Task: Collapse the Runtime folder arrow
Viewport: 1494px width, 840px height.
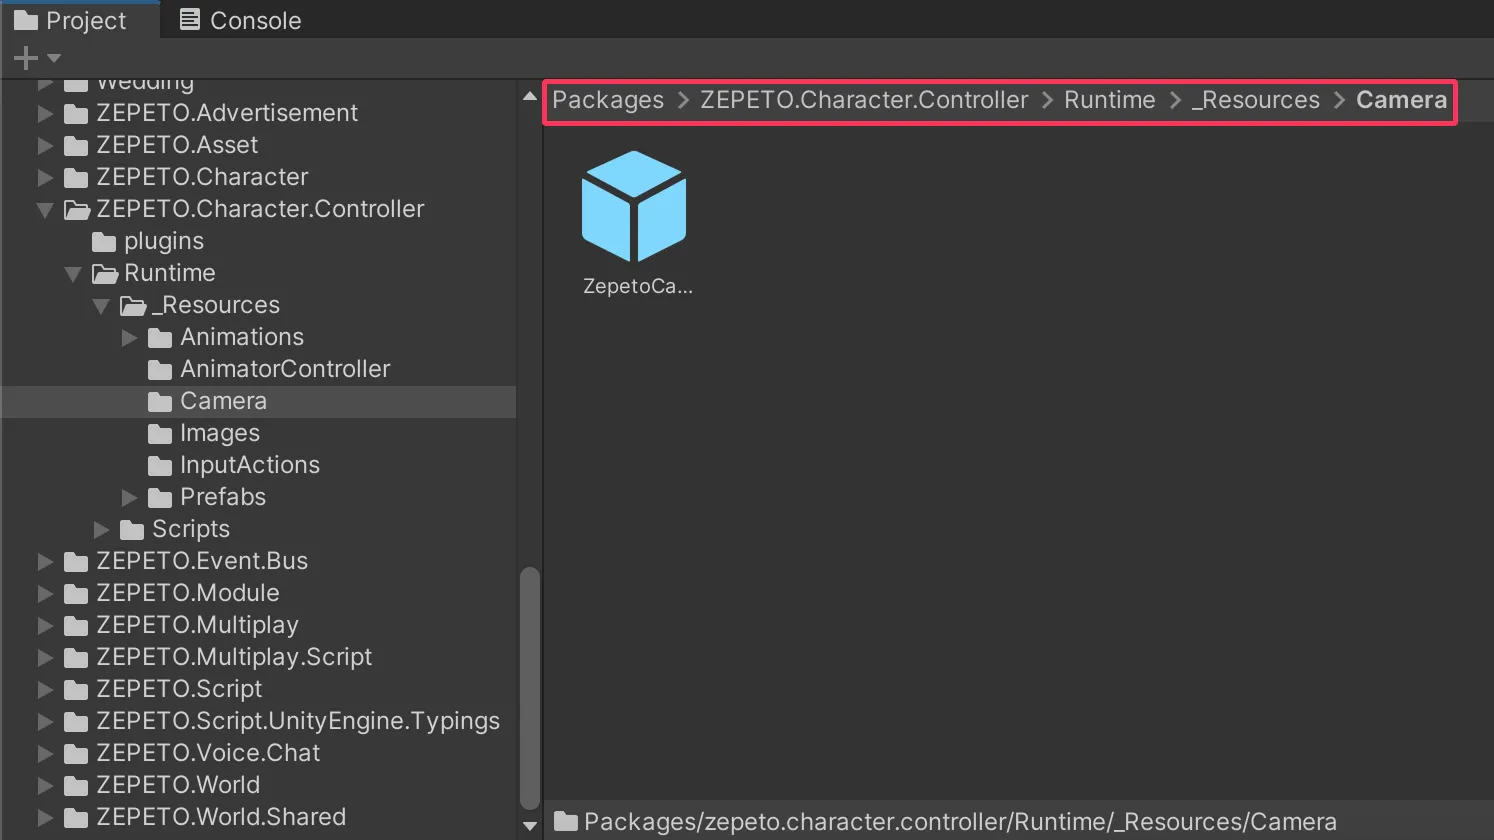Action: [x=73, y=274]
